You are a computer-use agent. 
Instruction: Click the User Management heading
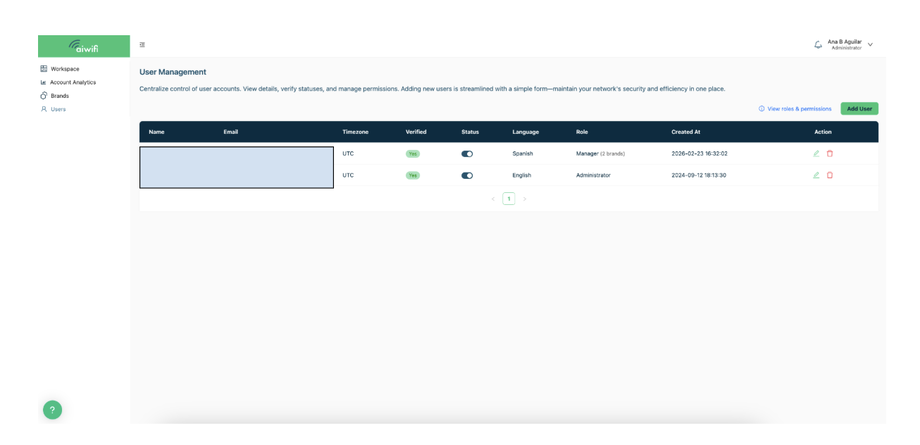pyautogui.click(x=172, y=72)
